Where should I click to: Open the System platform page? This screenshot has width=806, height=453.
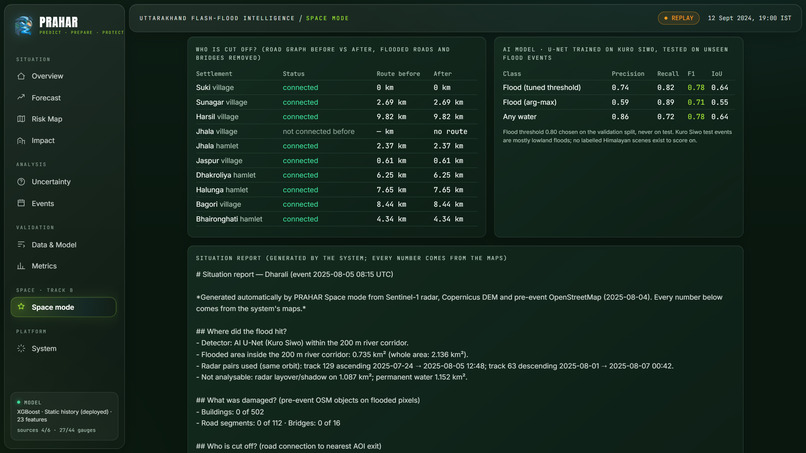63,349
